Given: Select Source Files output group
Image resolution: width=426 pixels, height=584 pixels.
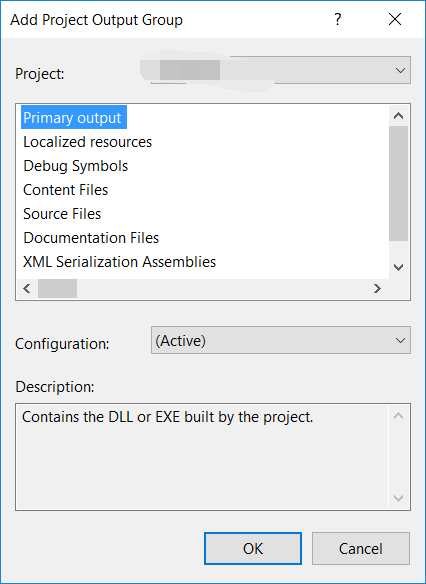Looking at the screenshot, I should coord(62,214).
